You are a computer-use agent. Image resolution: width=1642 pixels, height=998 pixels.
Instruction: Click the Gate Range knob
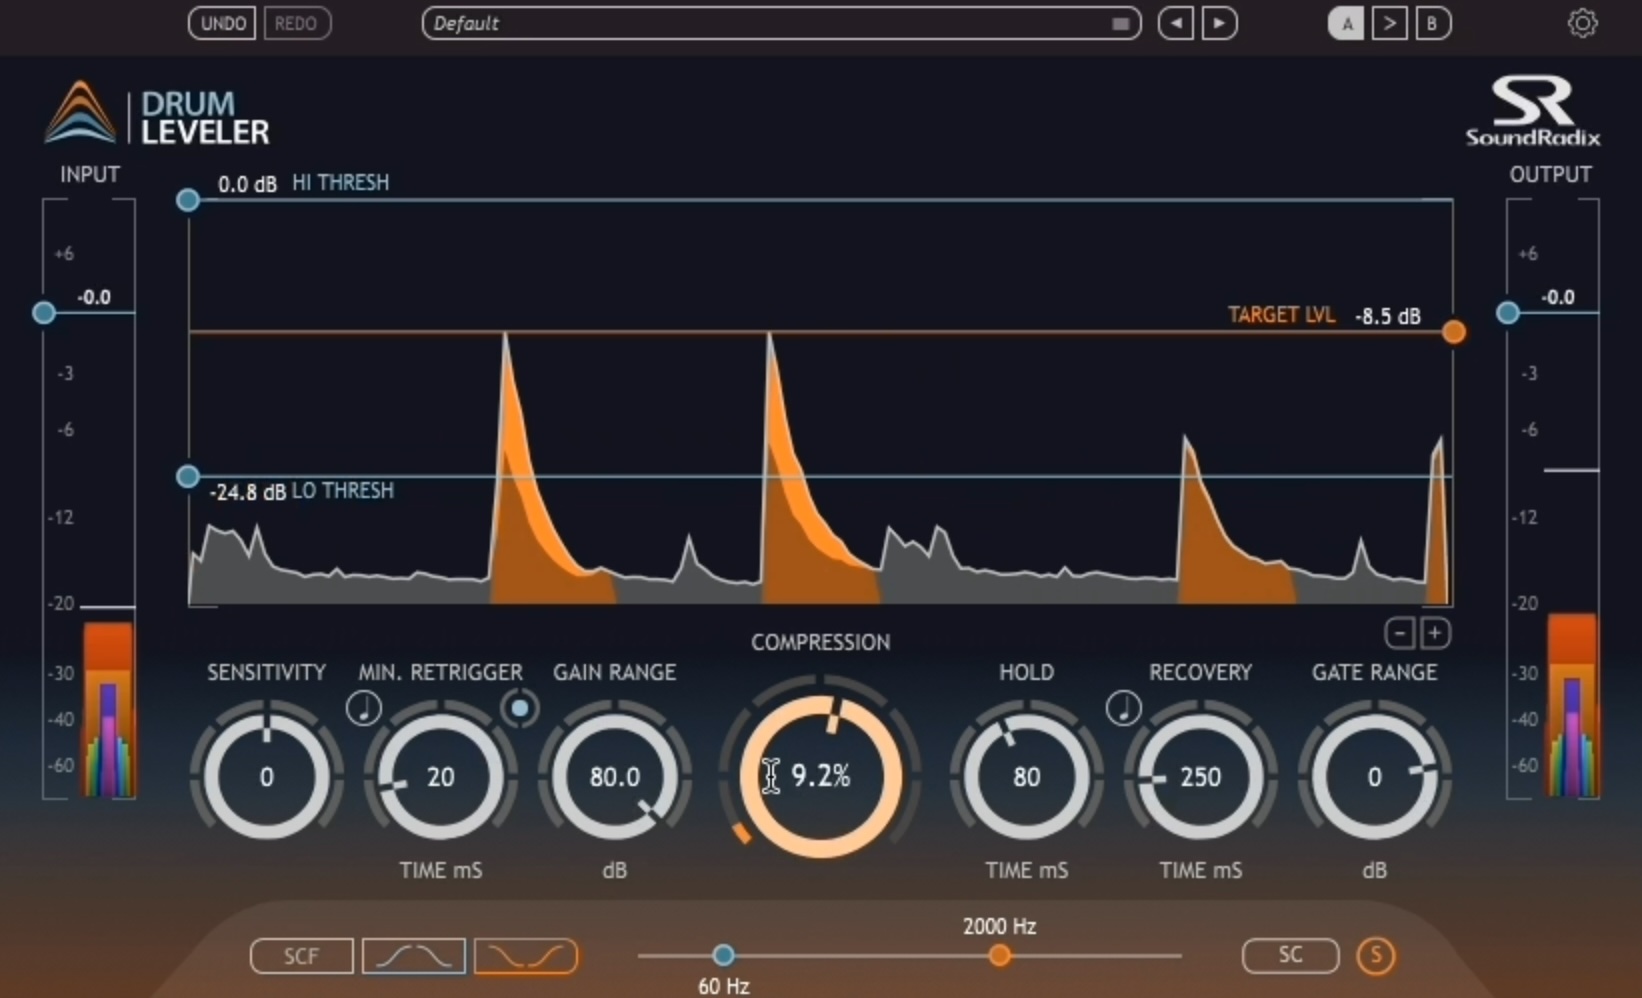pyautogui.click(x=1374, y=776)
